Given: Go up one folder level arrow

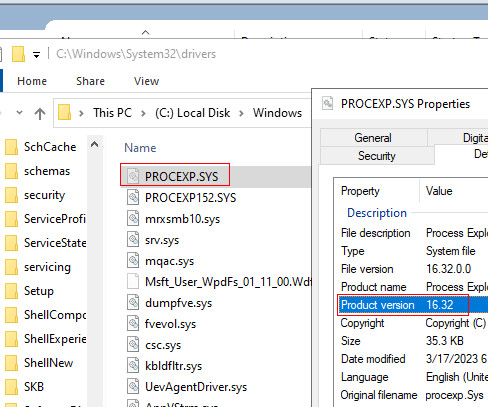Looking at the screenshot, I should coord(40,113).
